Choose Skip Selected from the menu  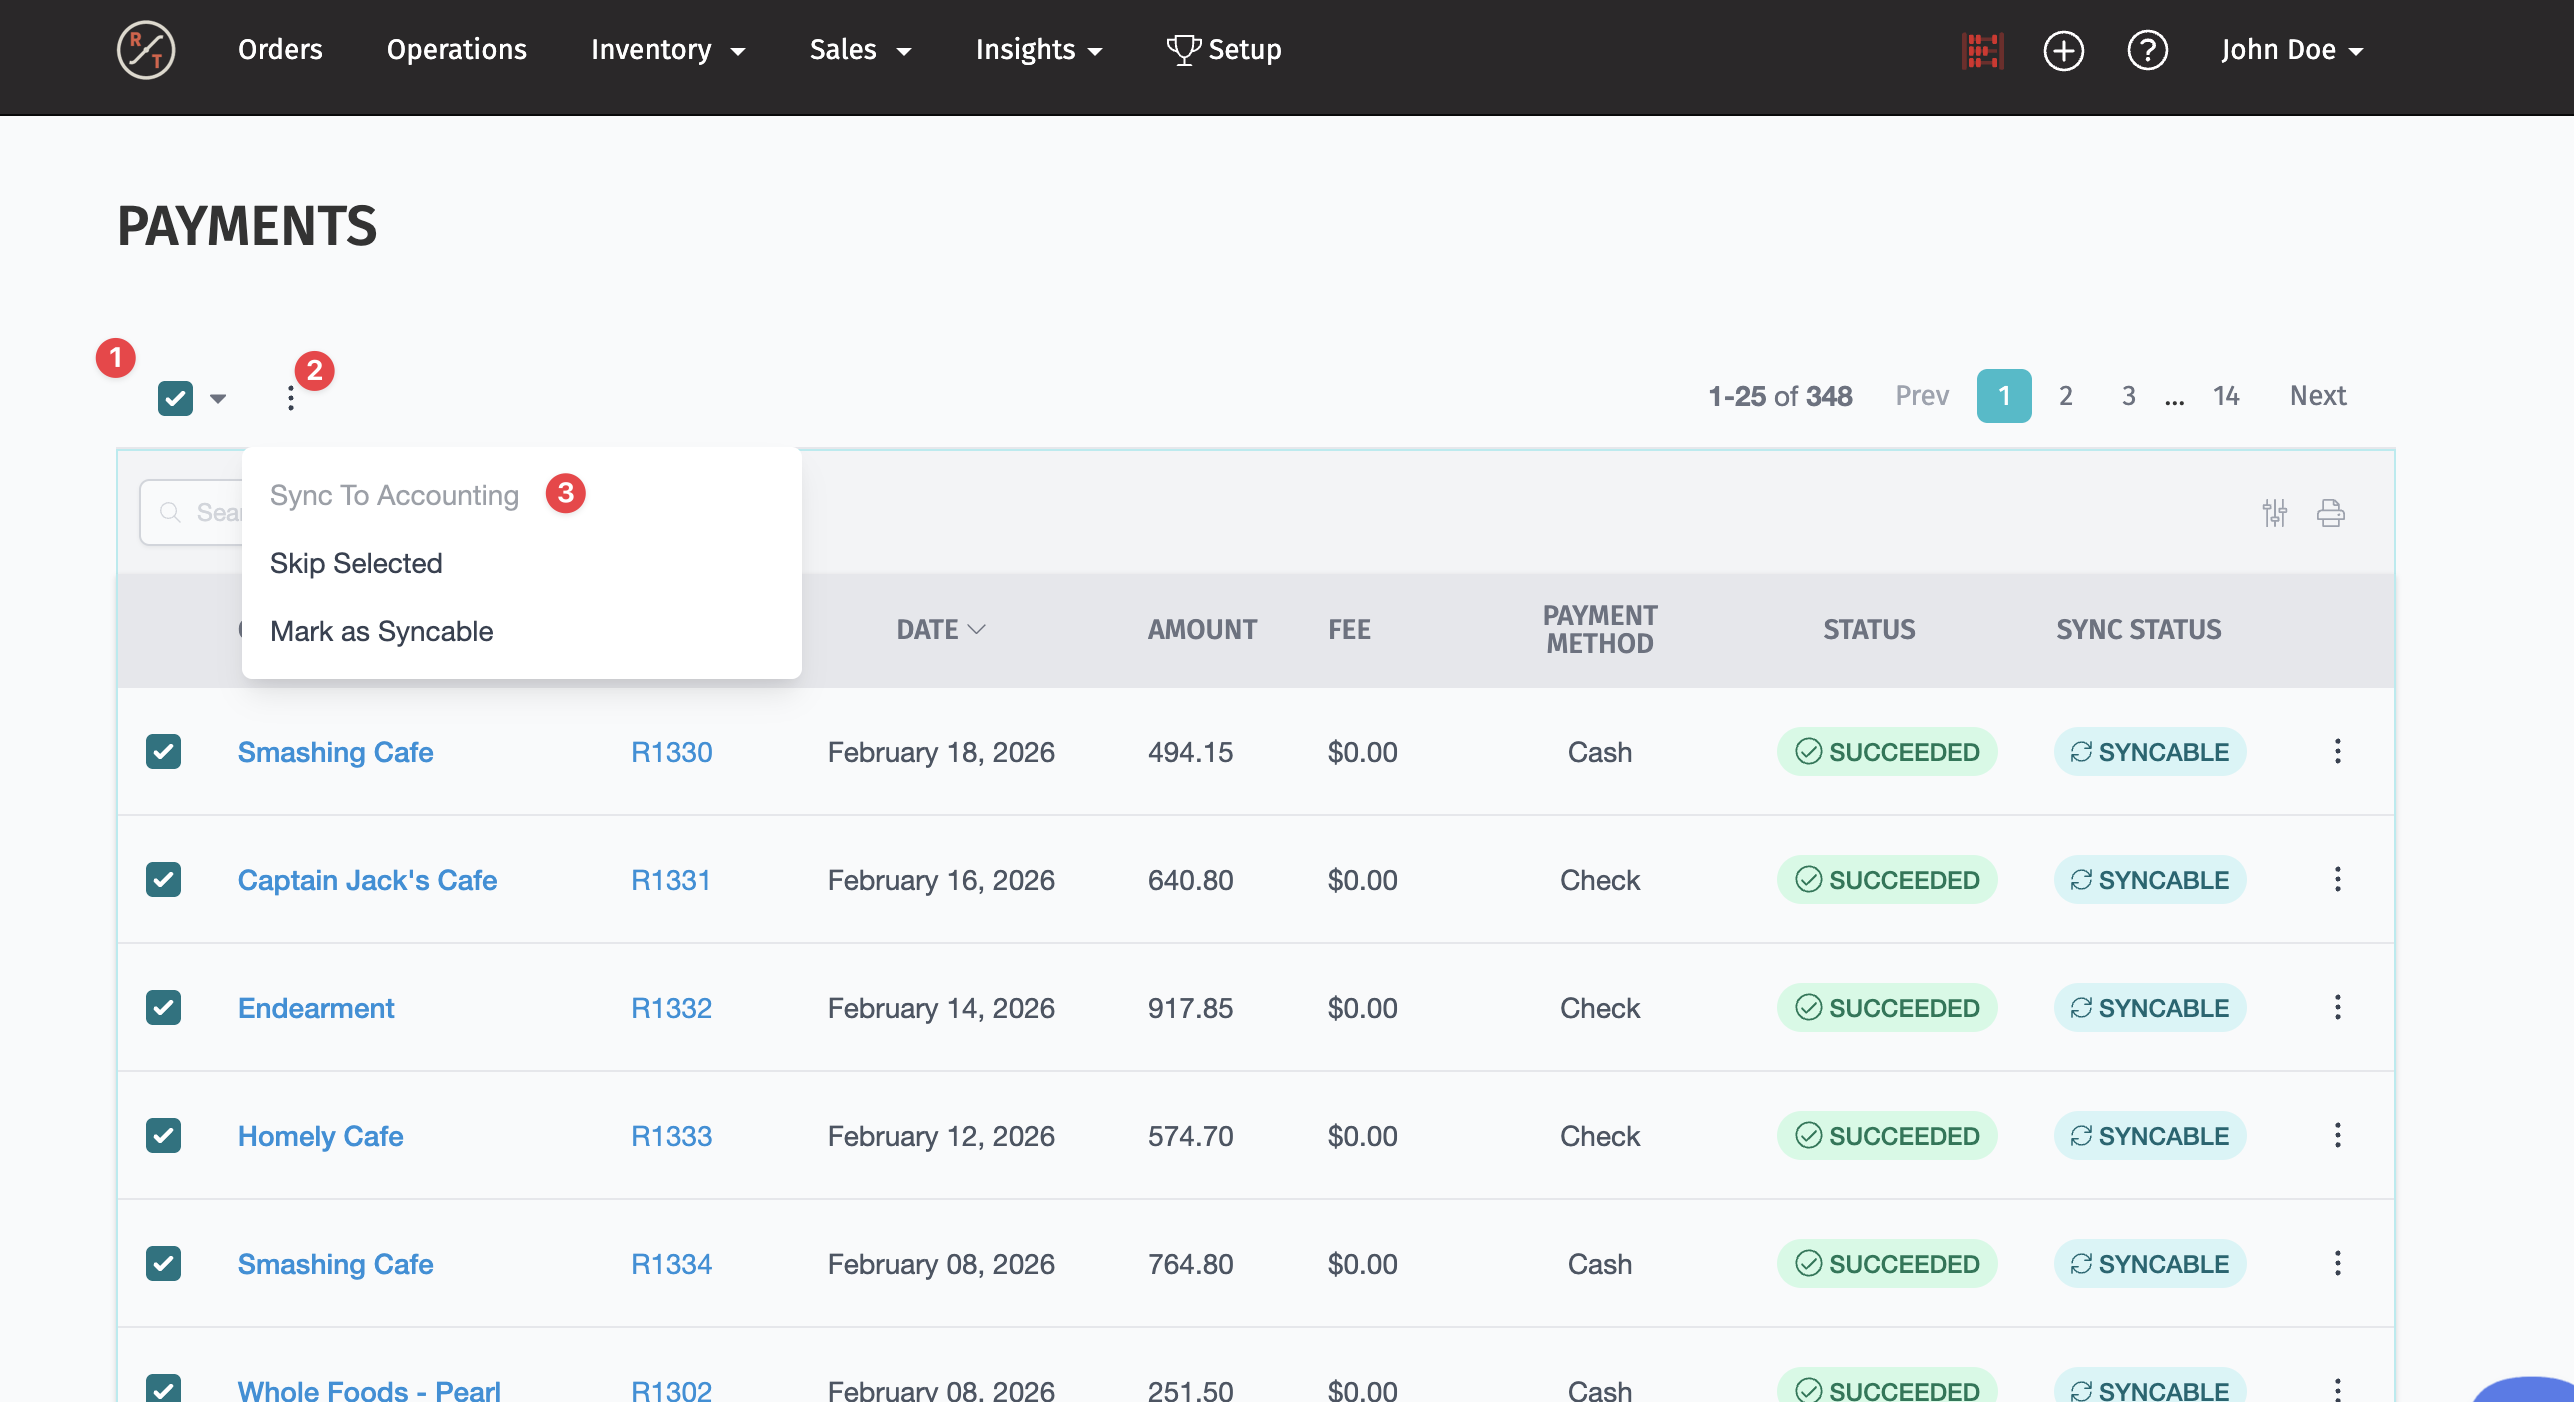pos(356,563)
